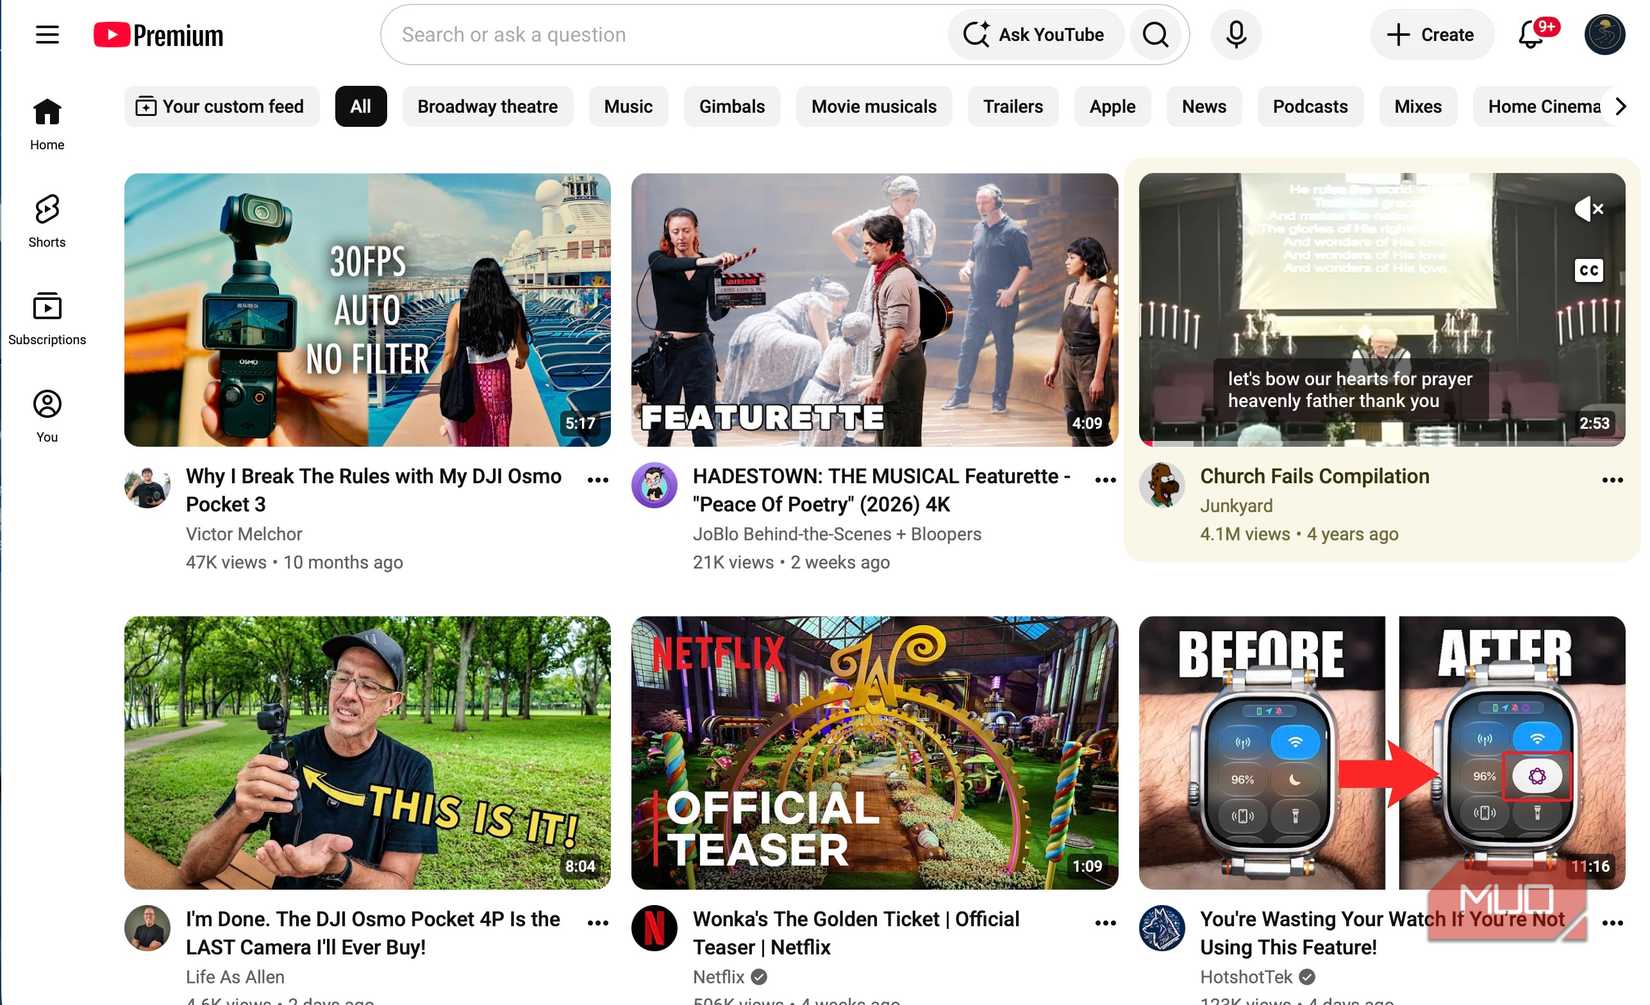Open HotshotTek channel avatar

[1162, 929]
